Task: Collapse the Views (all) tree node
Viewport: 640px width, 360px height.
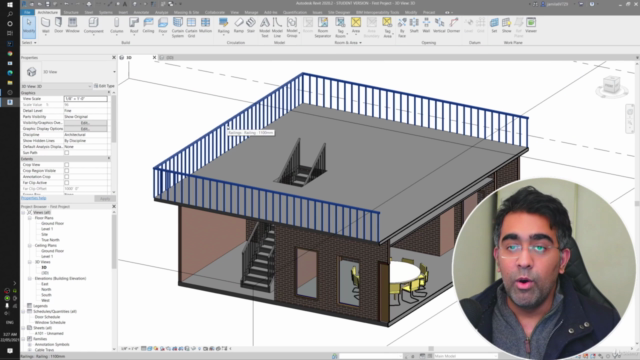Action: point(23,213)
